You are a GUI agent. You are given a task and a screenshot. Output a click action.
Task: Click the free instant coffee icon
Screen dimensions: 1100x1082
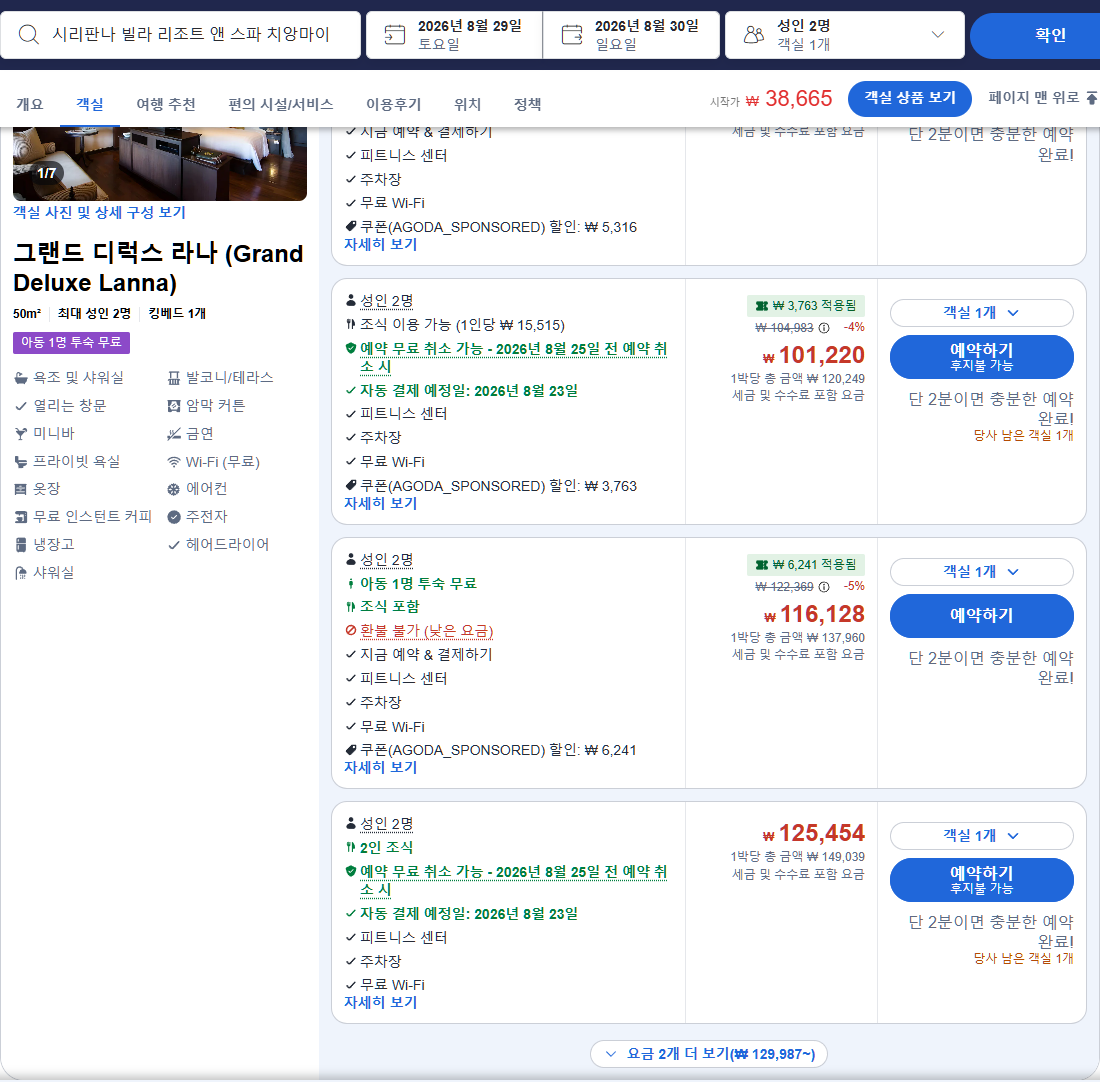[21, 517]
